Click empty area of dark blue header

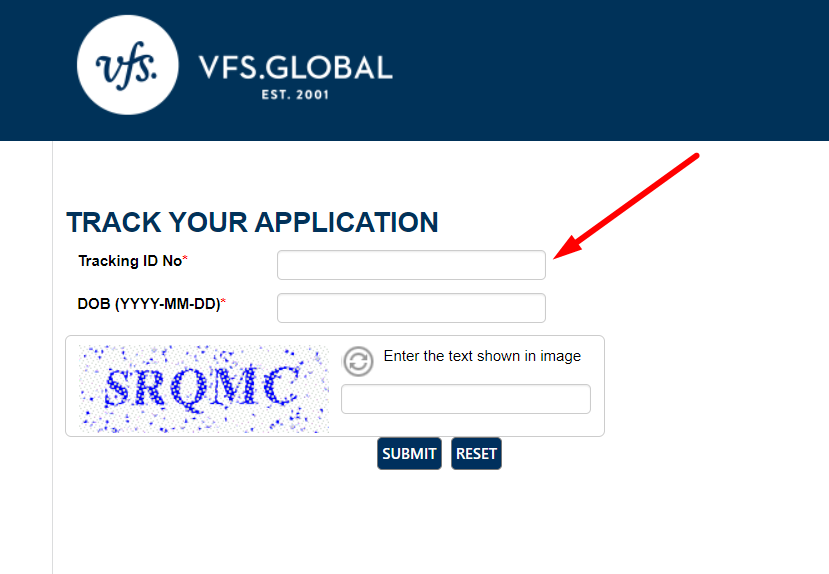pyautogui.click(x=608, y=69)
